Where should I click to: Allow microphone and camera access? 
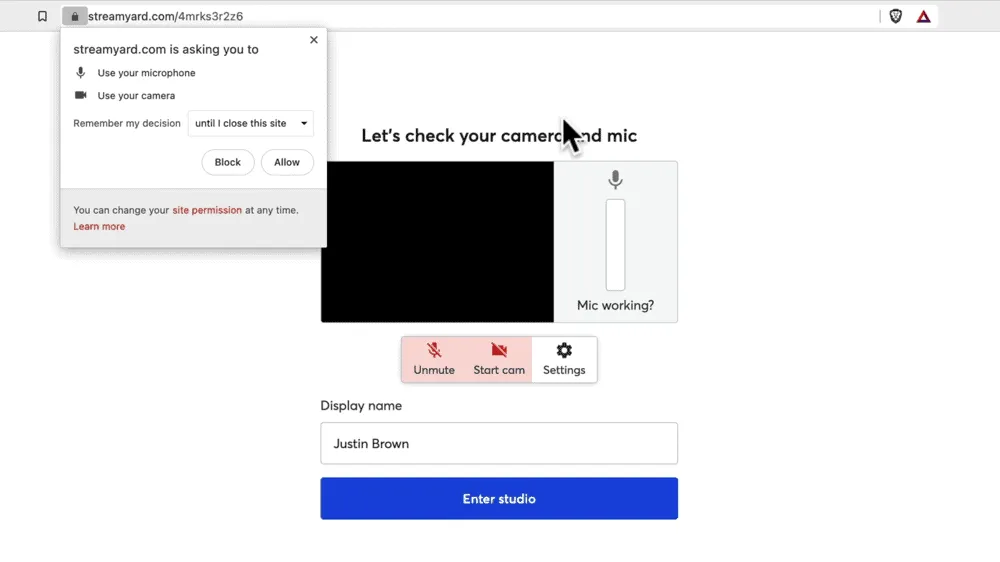(287, 162)
